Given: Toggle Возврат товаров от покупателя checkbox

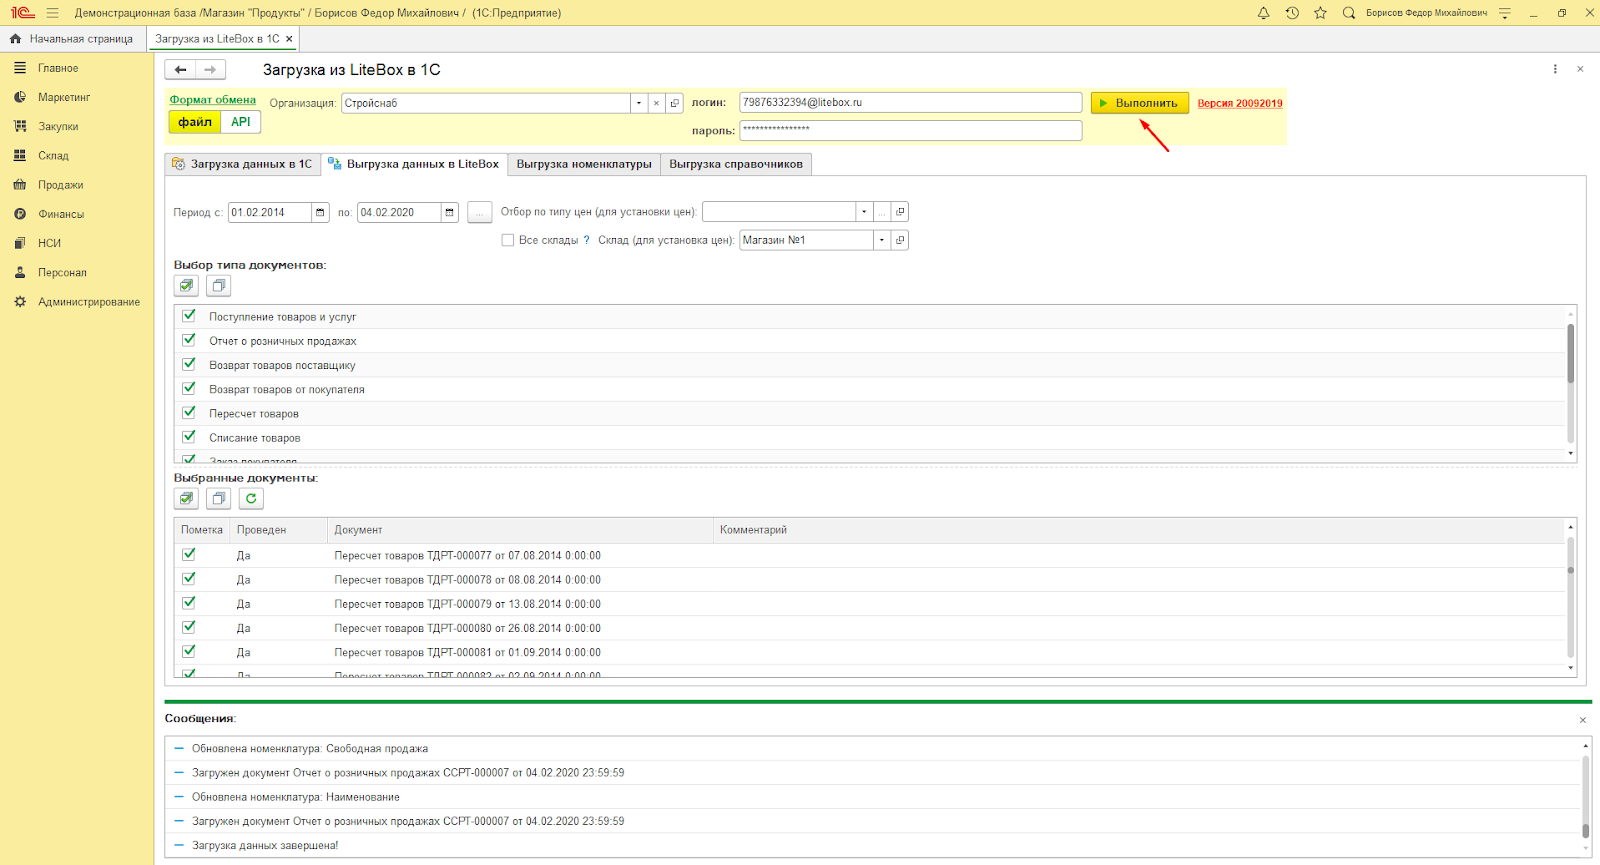Looking at the screenshot, I should (x=189, y=388).
